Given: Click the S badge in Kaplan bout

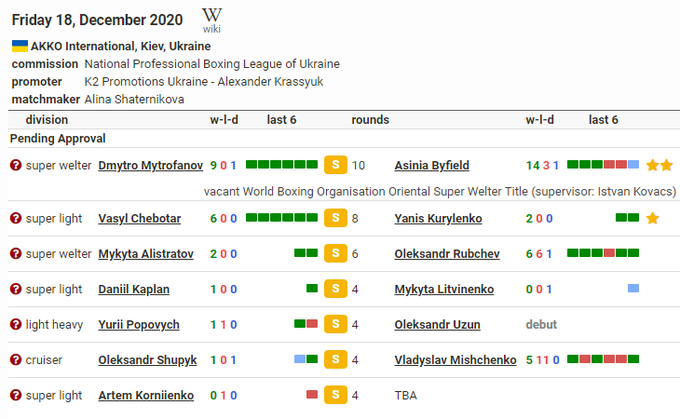Looking at the screenshot, I should [336, 289].
